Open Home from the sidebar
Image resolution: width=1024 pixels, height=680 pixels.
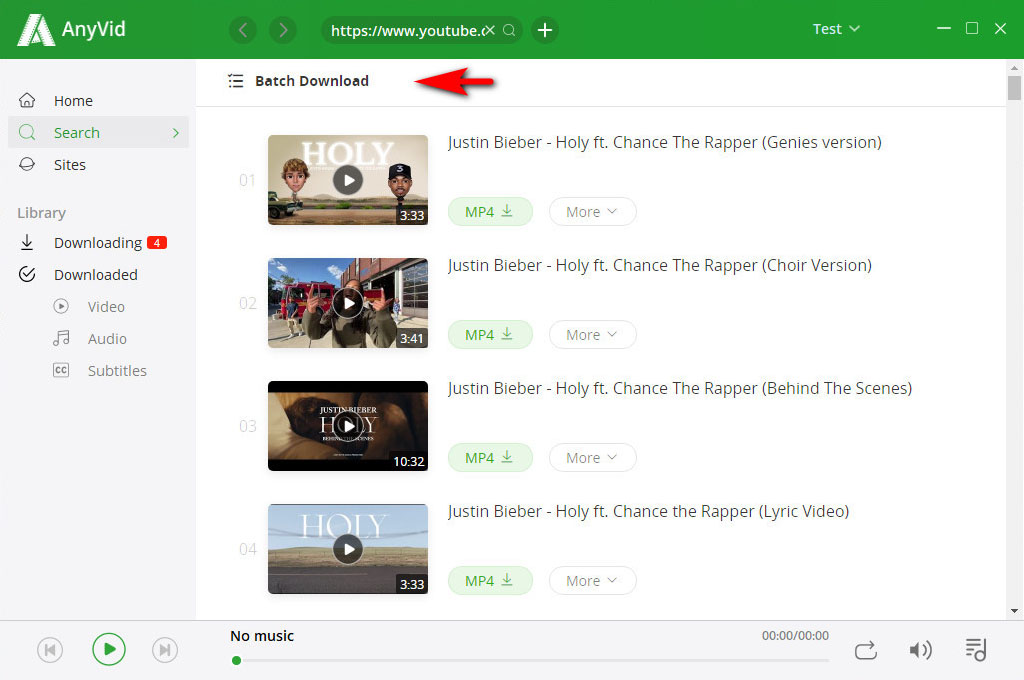pos(99,101)
